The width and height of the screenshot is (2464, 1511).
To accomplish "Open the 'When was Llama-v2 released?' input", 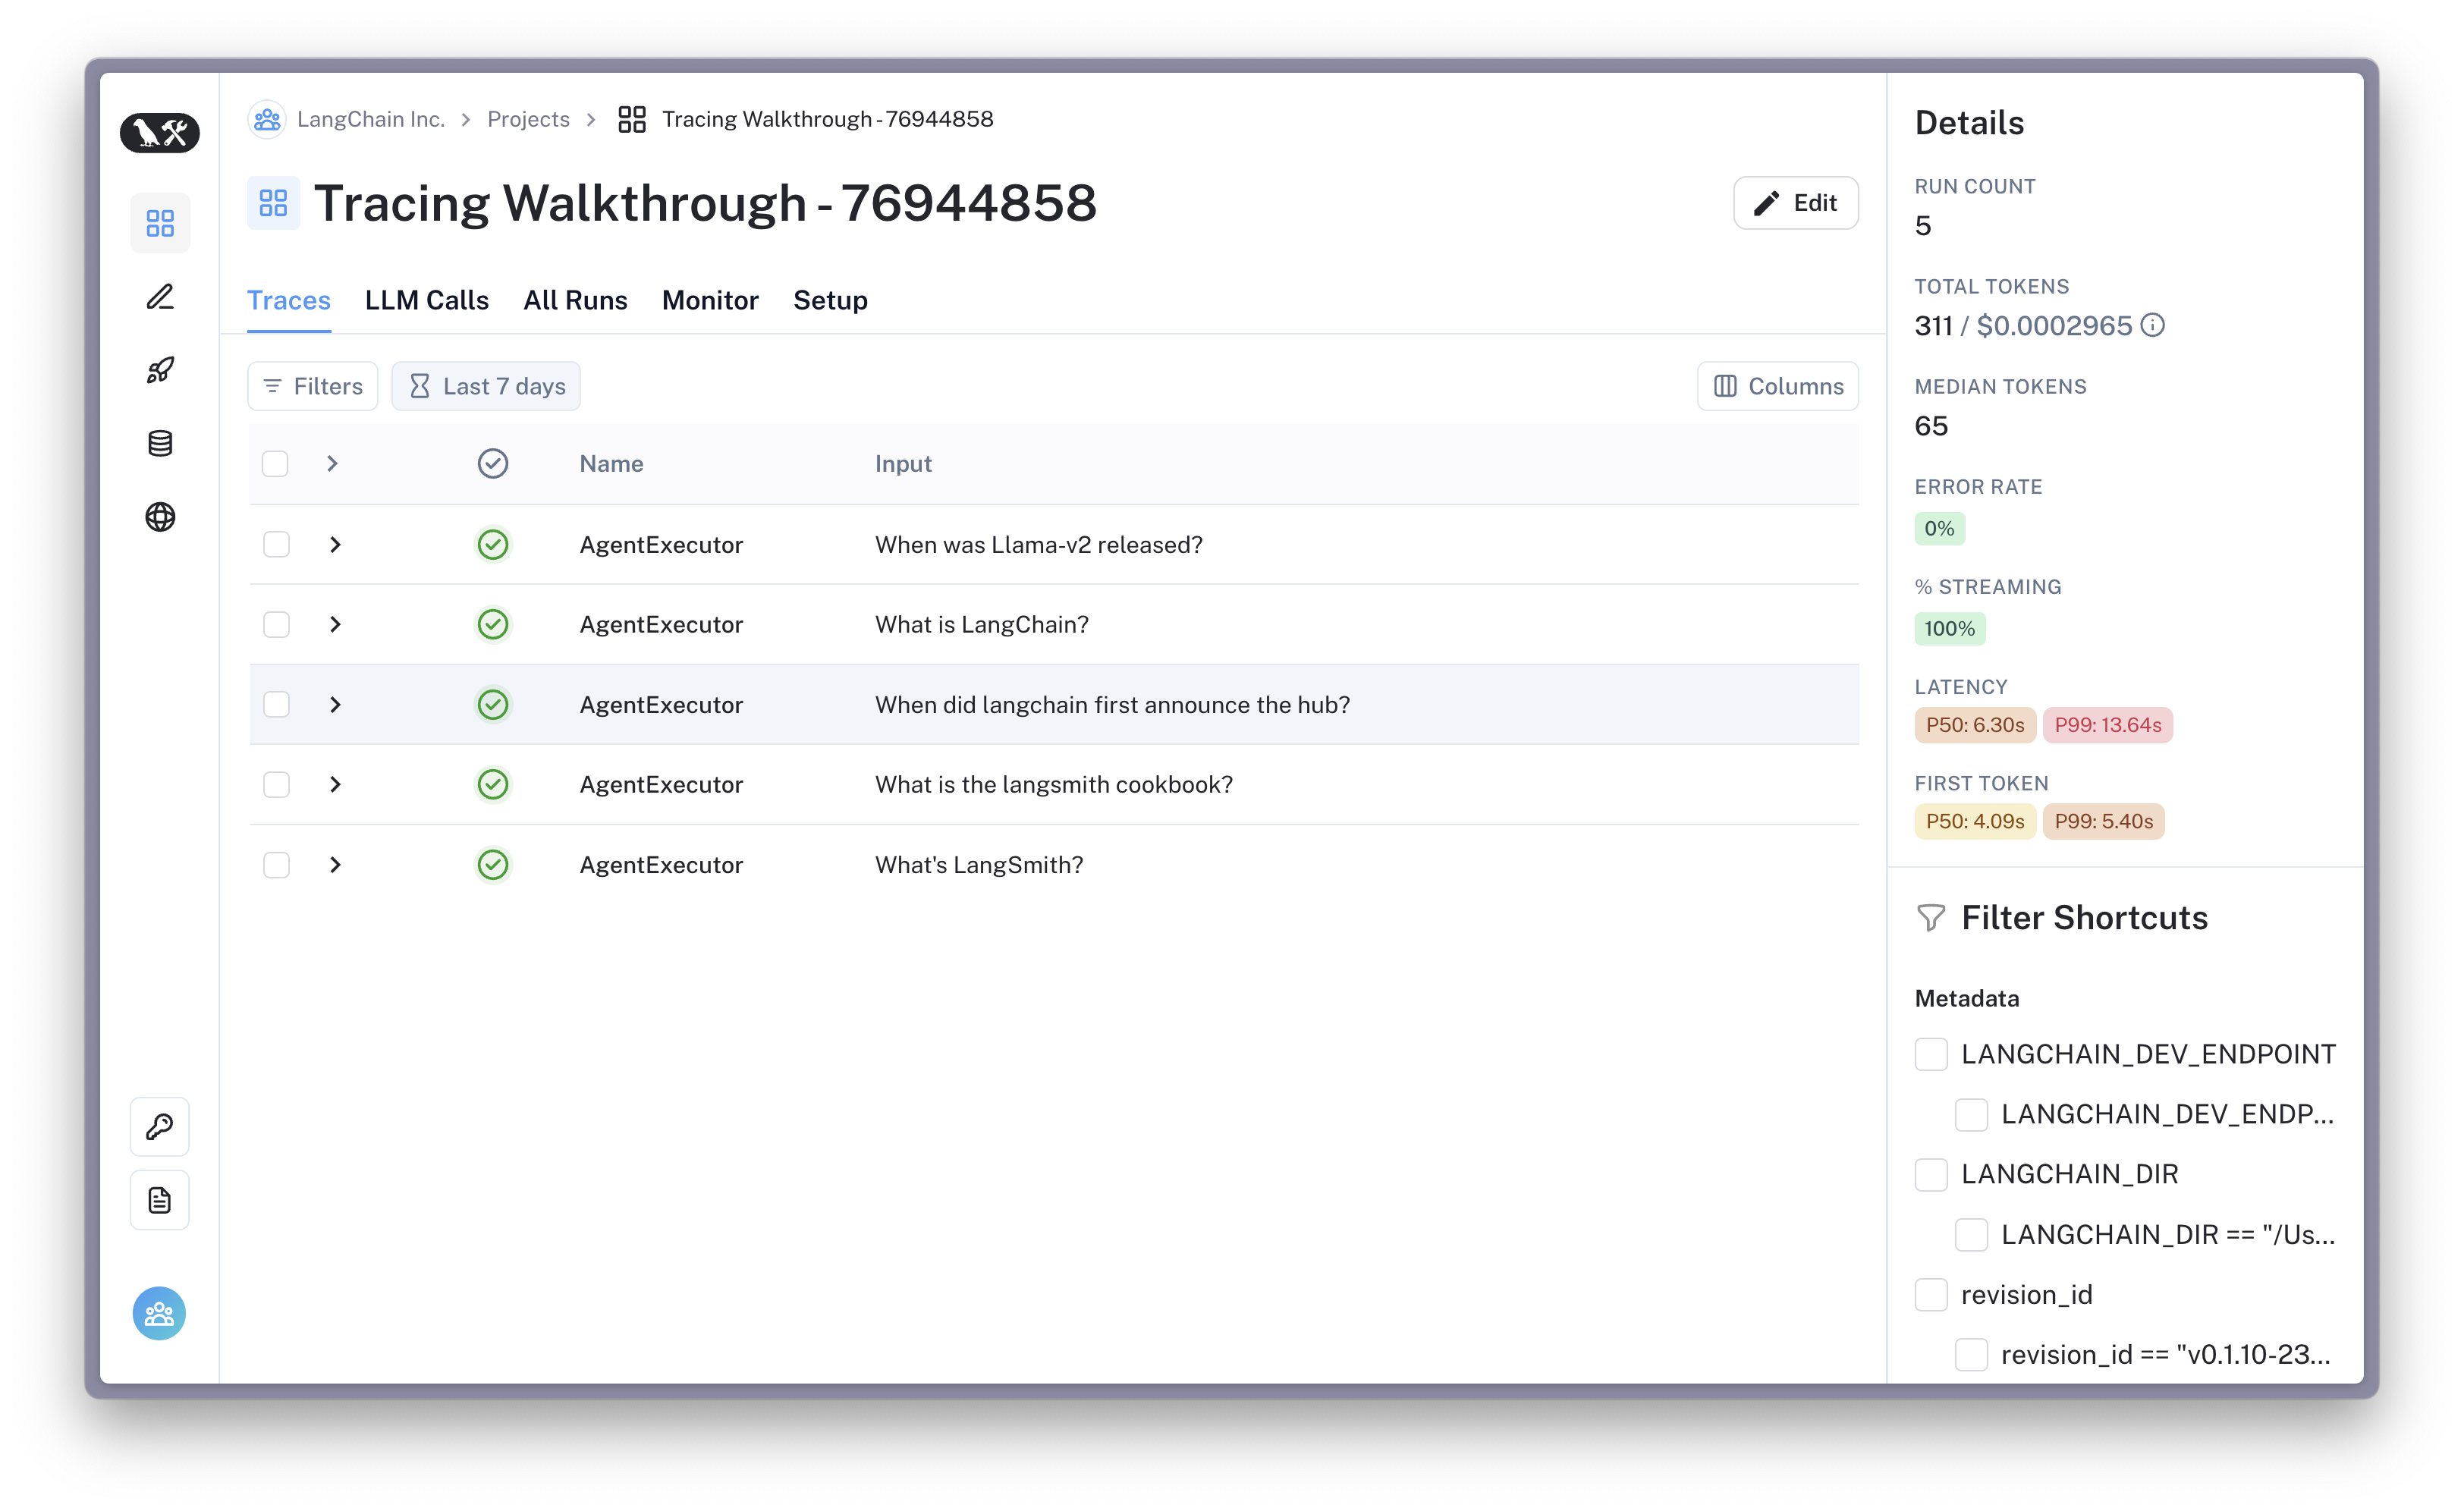I will pyautogui.click(x=1039, y=545).
